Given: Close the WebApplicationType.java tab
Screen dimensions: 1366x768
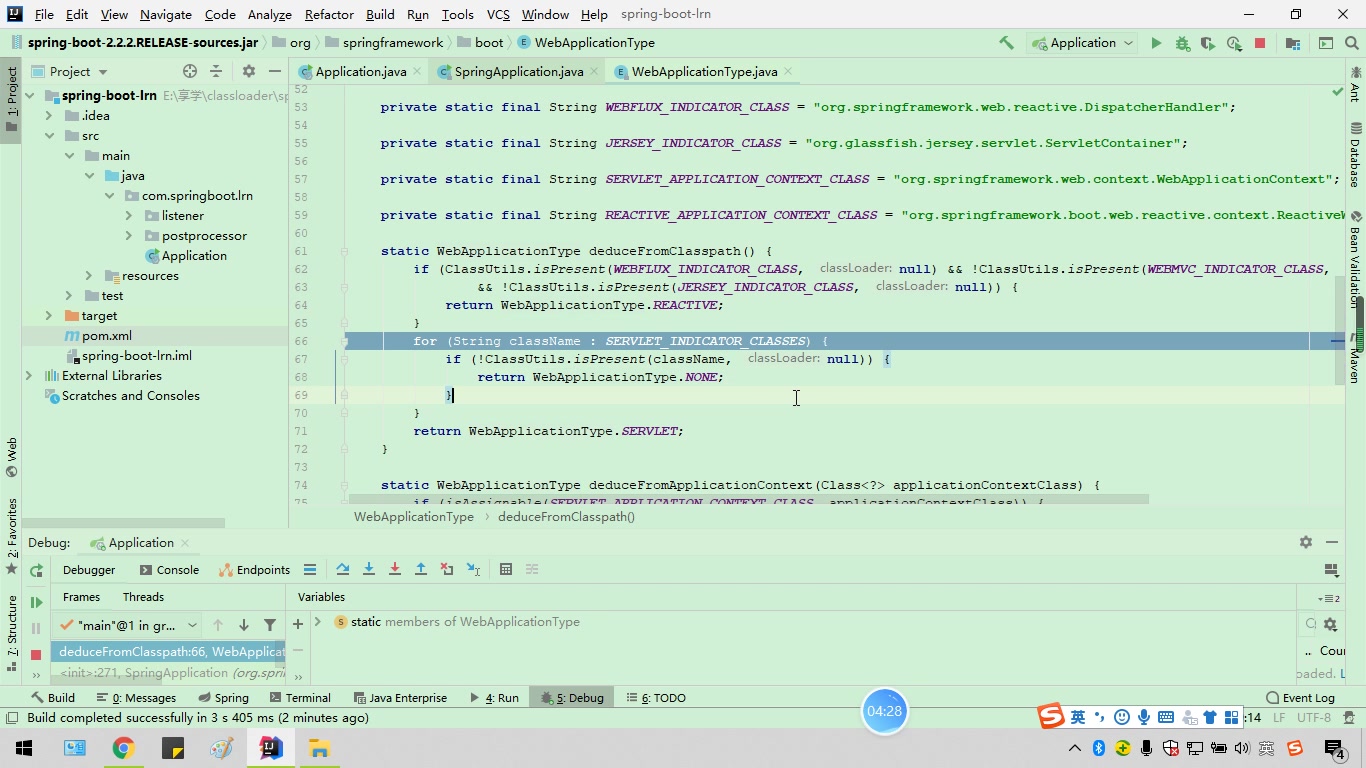Looking at the screenshot, I should (788, 71).
